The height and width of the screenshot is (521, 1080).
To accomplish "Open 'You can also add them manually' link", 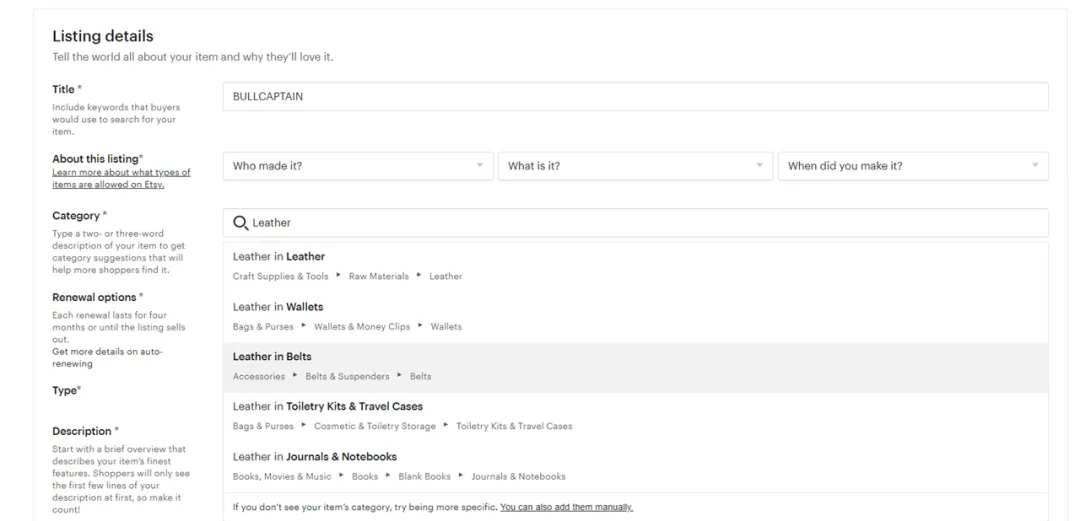I will (566, 507).
